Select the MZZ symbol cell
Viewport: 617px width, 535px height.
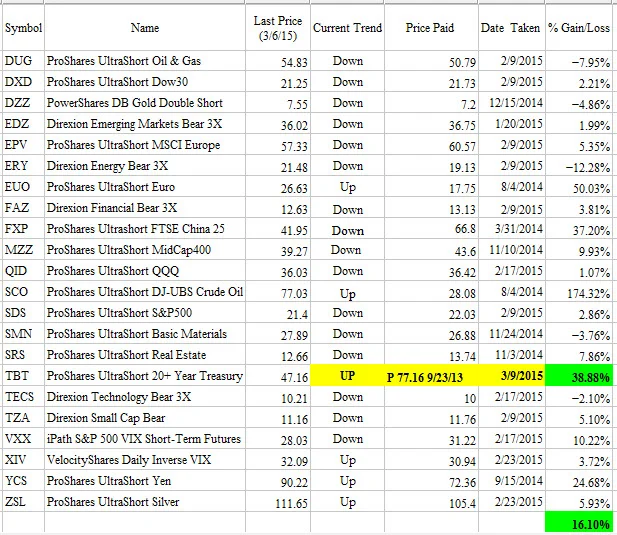pos(23,249)
